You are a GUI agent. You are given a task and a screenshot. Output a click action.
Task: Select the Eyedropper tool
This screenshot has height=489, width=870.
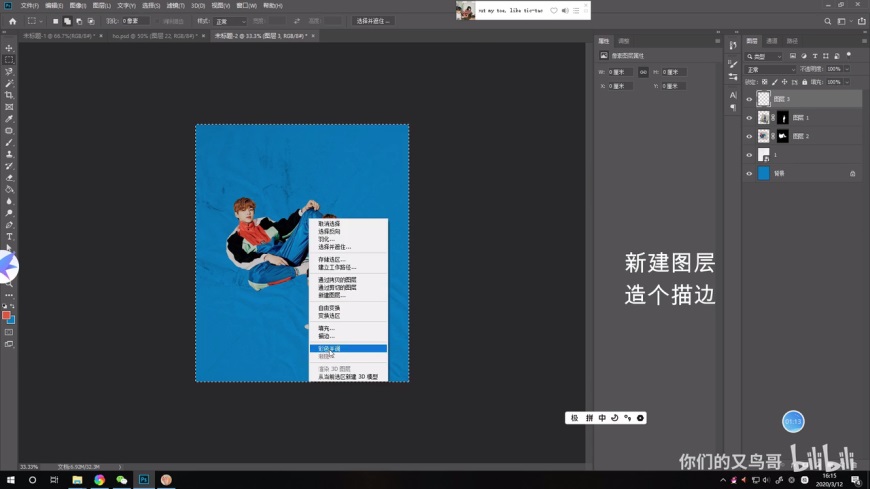point(9,119)
